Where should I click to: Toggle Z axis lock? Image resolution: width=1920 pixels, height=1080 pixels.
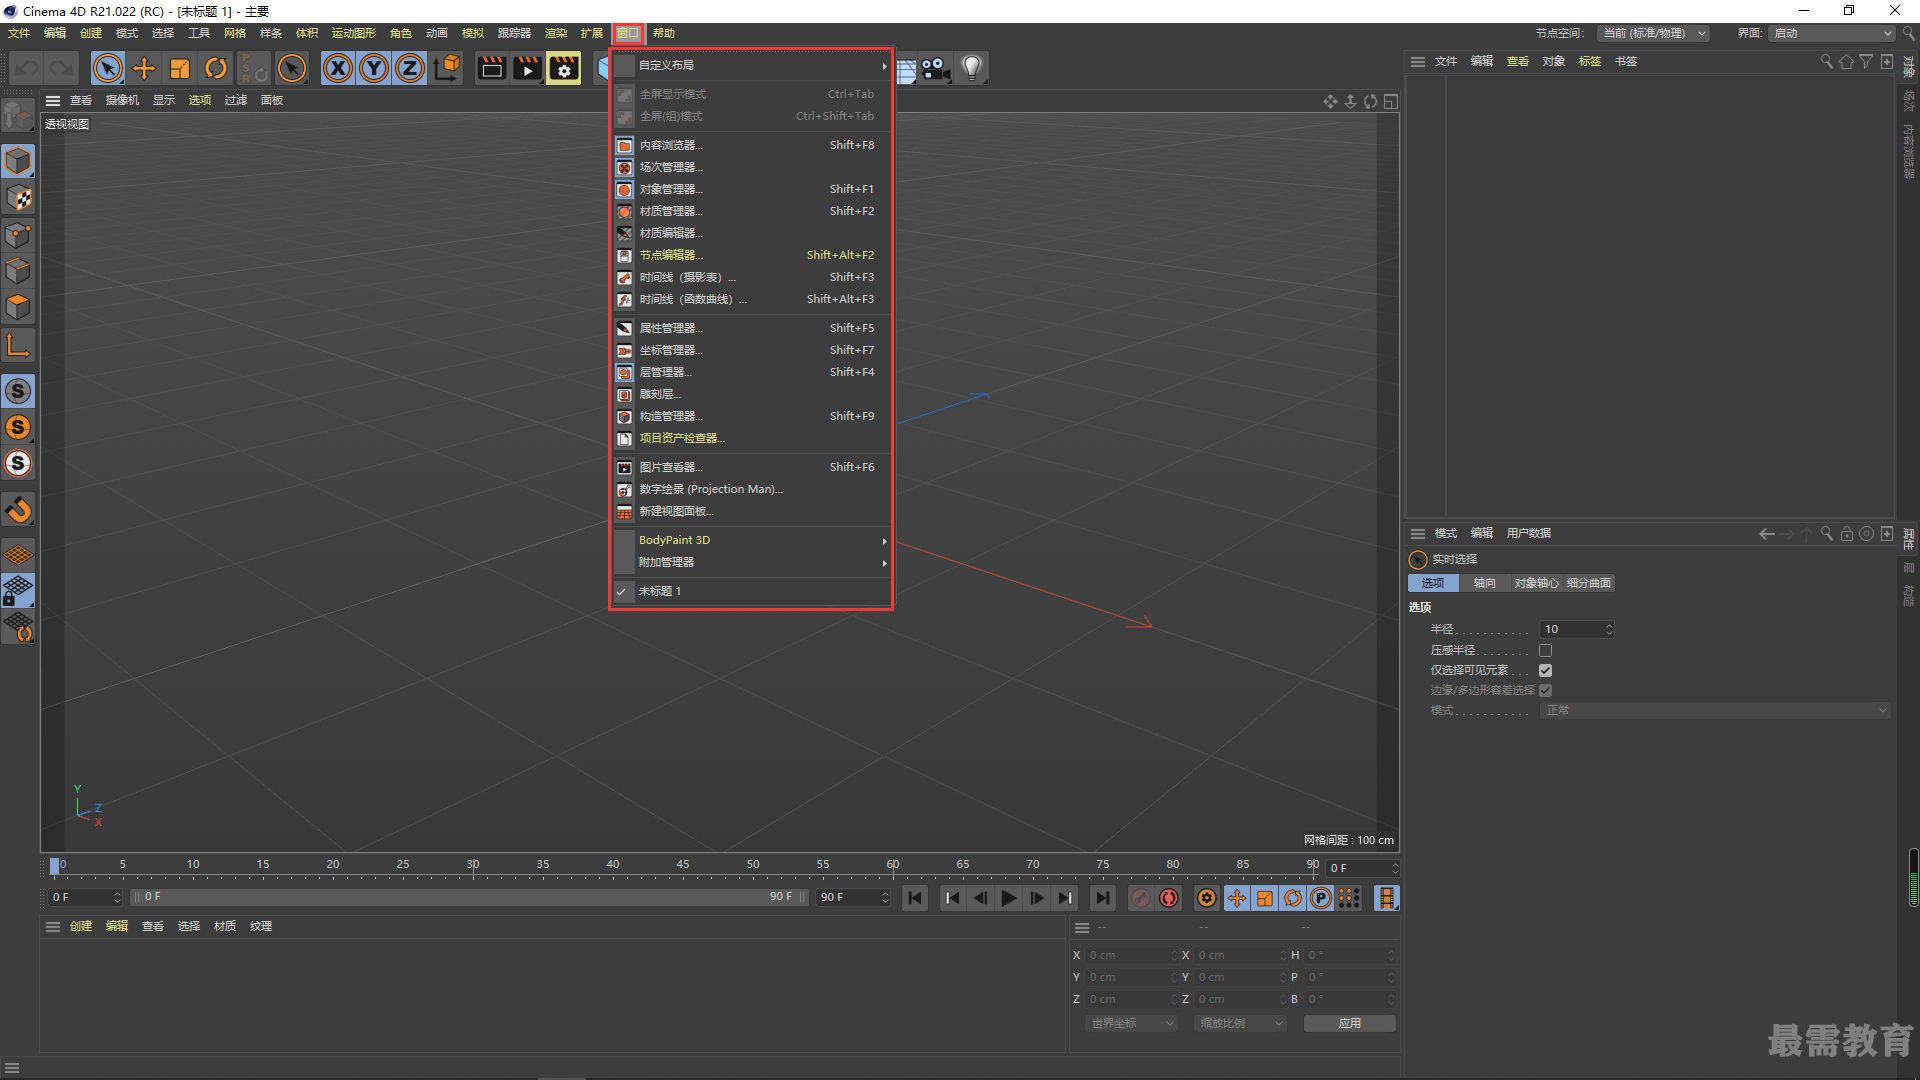(x=410, y=68)
